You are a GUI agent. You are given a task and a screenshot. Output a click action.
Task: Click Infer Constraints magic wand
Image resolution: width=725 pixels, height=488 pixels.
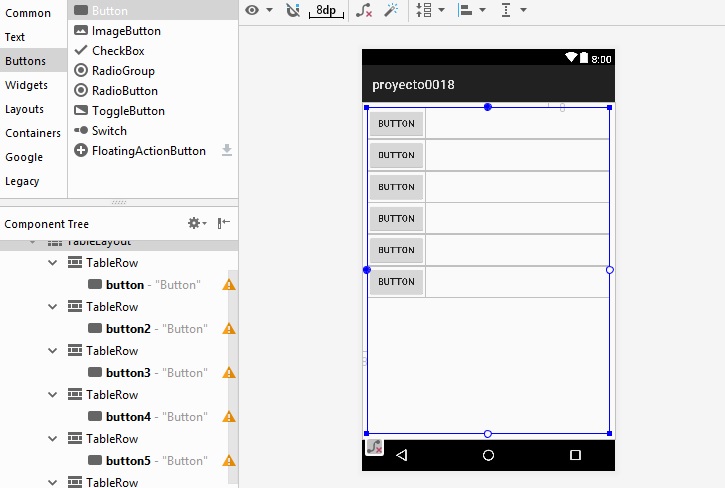click(392, 10)
